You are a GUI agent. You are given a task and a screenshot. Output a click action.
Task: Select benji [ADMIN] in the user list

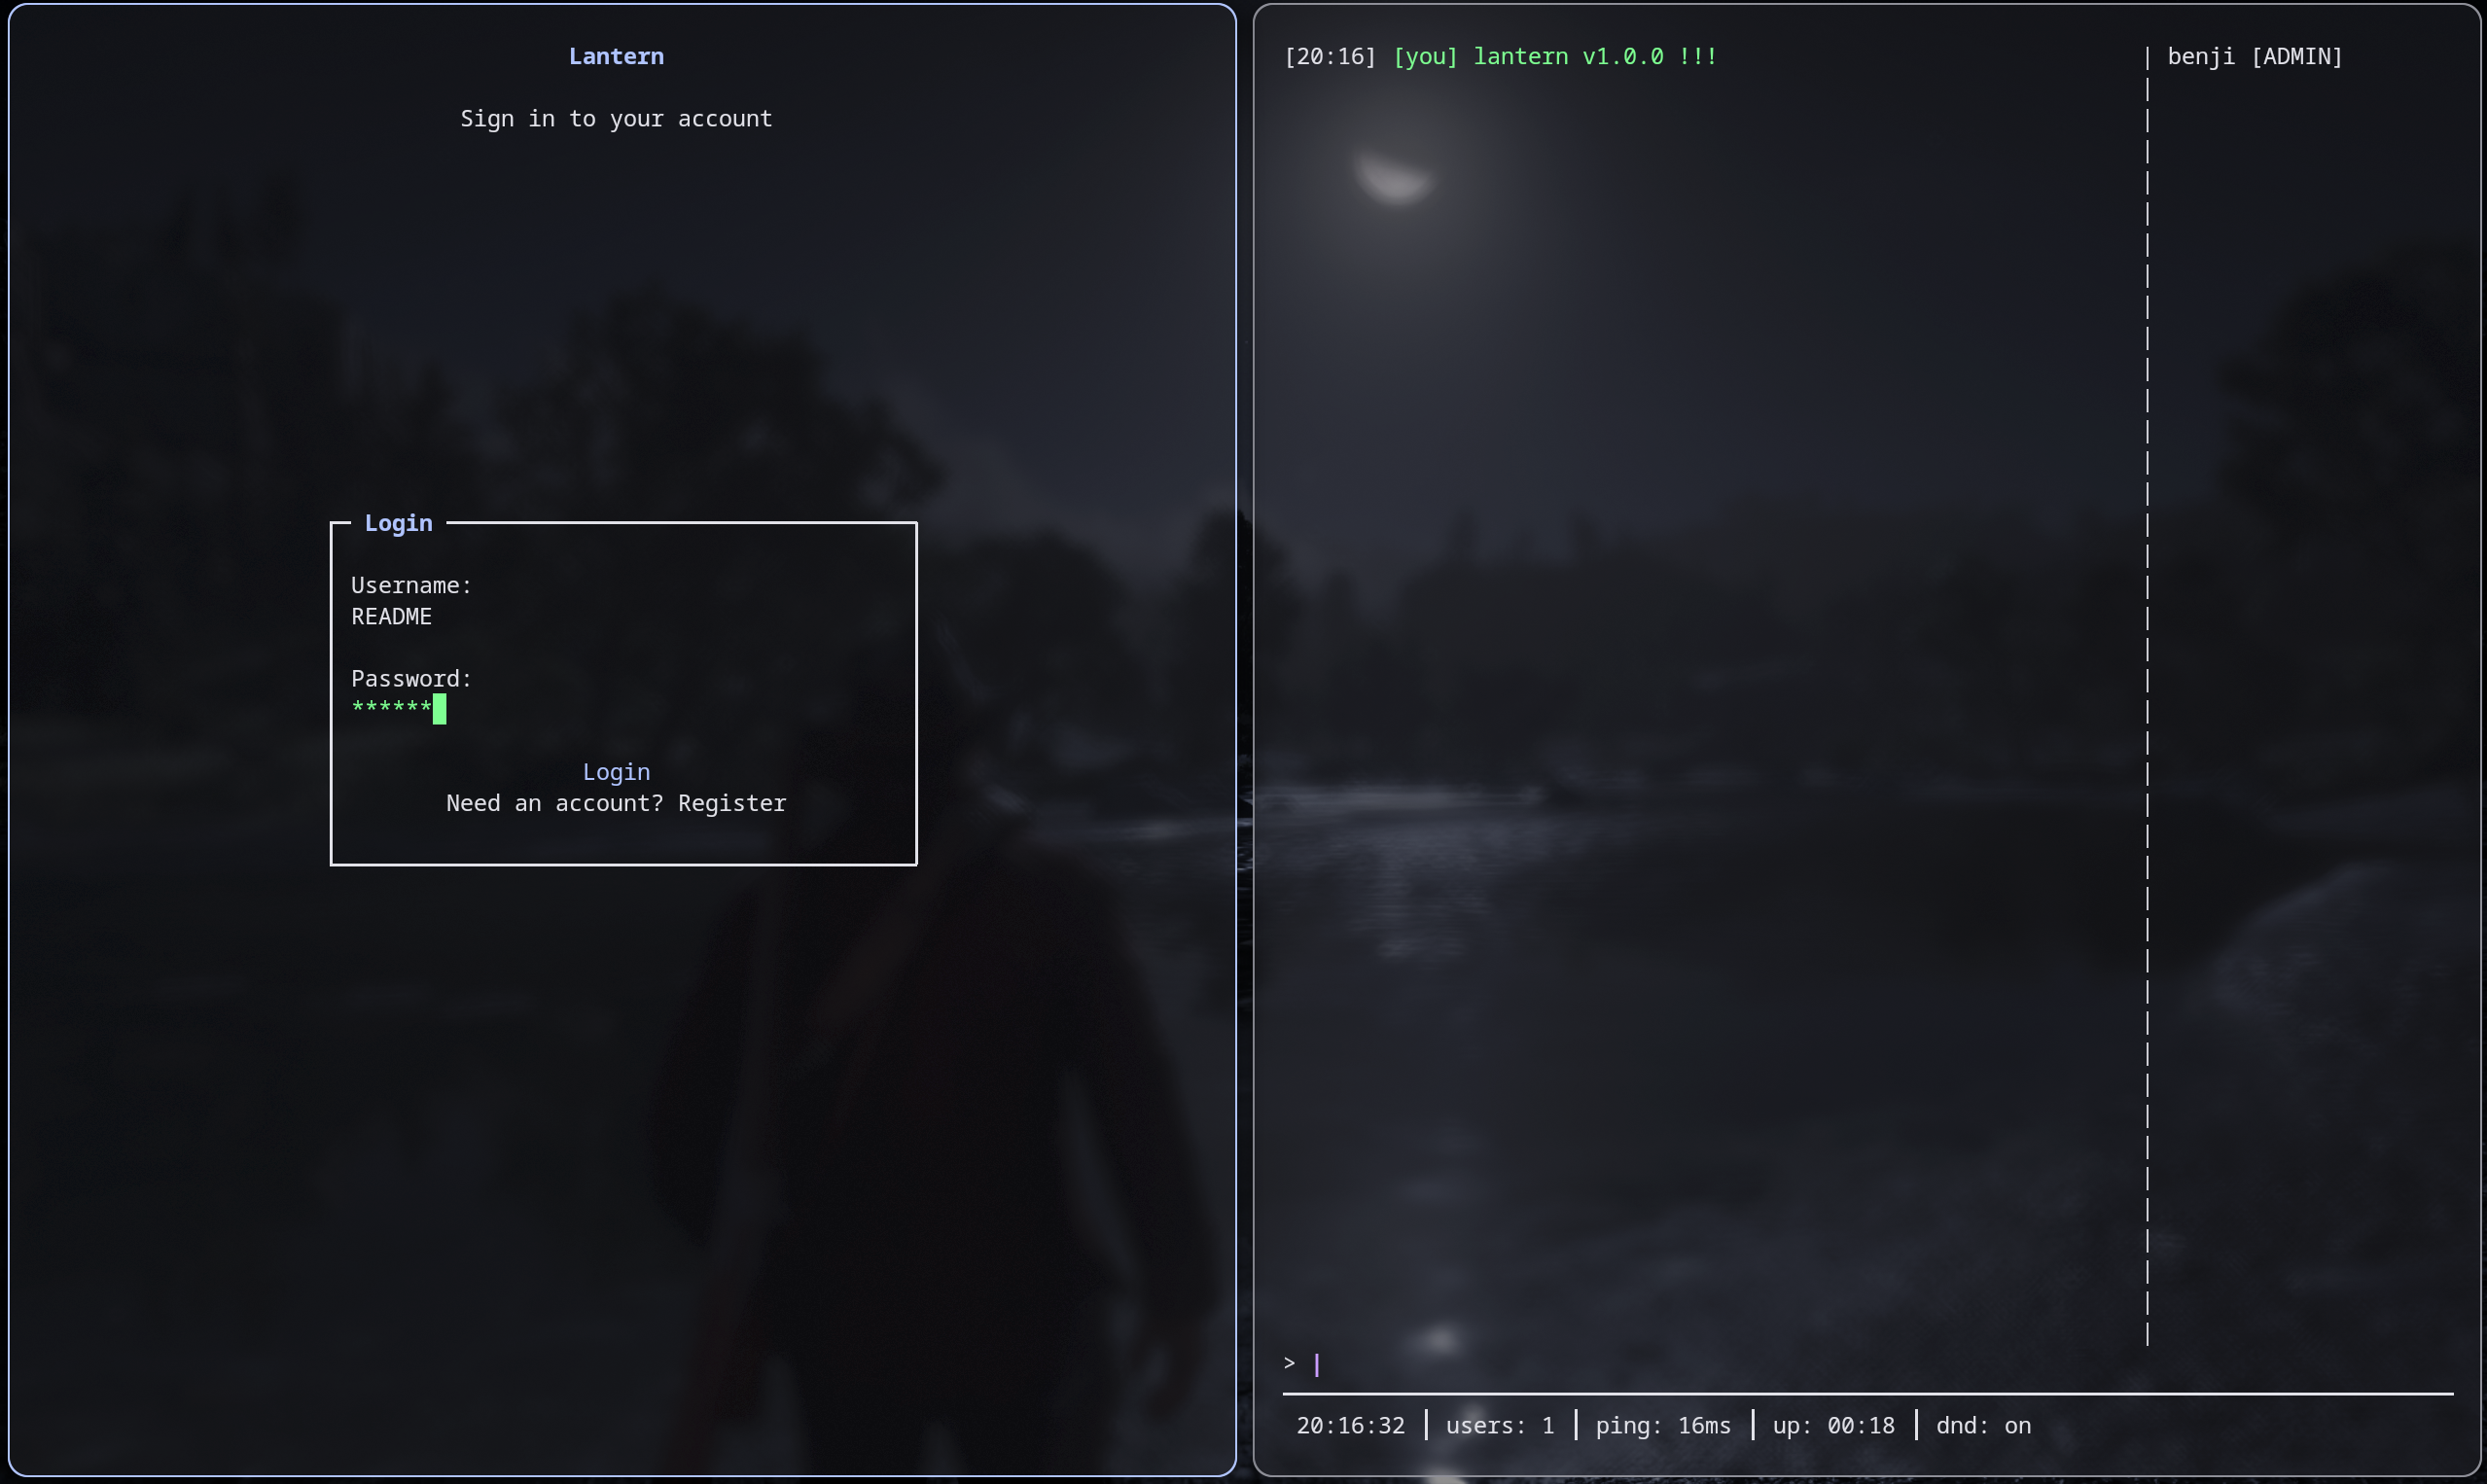point(2254,57)
